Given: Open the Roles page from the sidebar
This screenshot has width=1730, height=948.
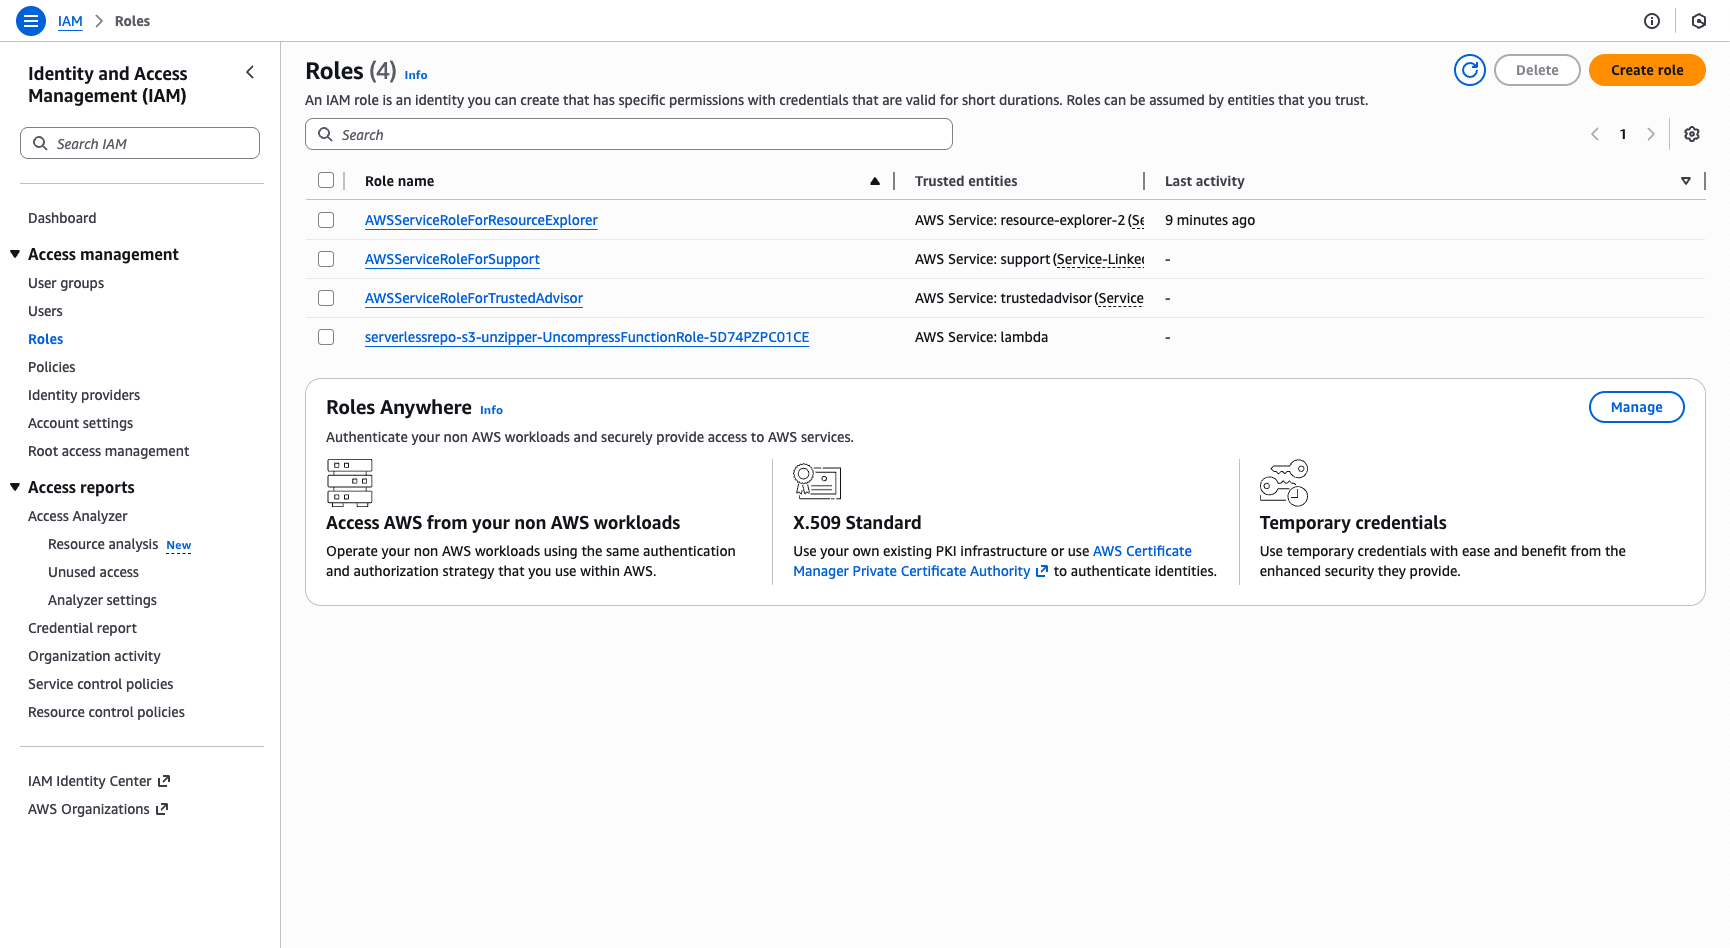Looking at the screenshot, I should 45,338.
